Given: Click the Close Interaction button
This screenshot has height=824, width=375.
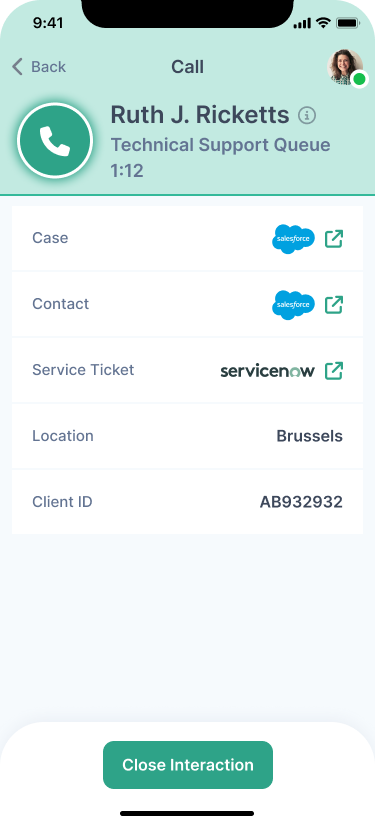Looking at the screenshot, I should [x=188, y=765].
